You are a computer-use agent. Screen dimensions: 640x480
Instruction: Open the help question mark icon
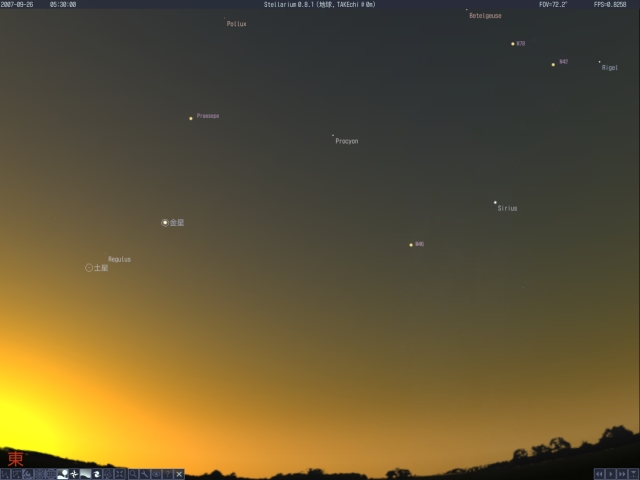167,474
